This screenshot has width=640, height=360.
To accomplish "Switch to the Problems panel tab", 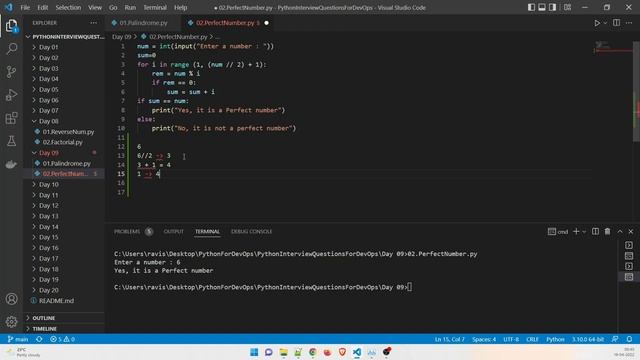I will tap(127, 231).
